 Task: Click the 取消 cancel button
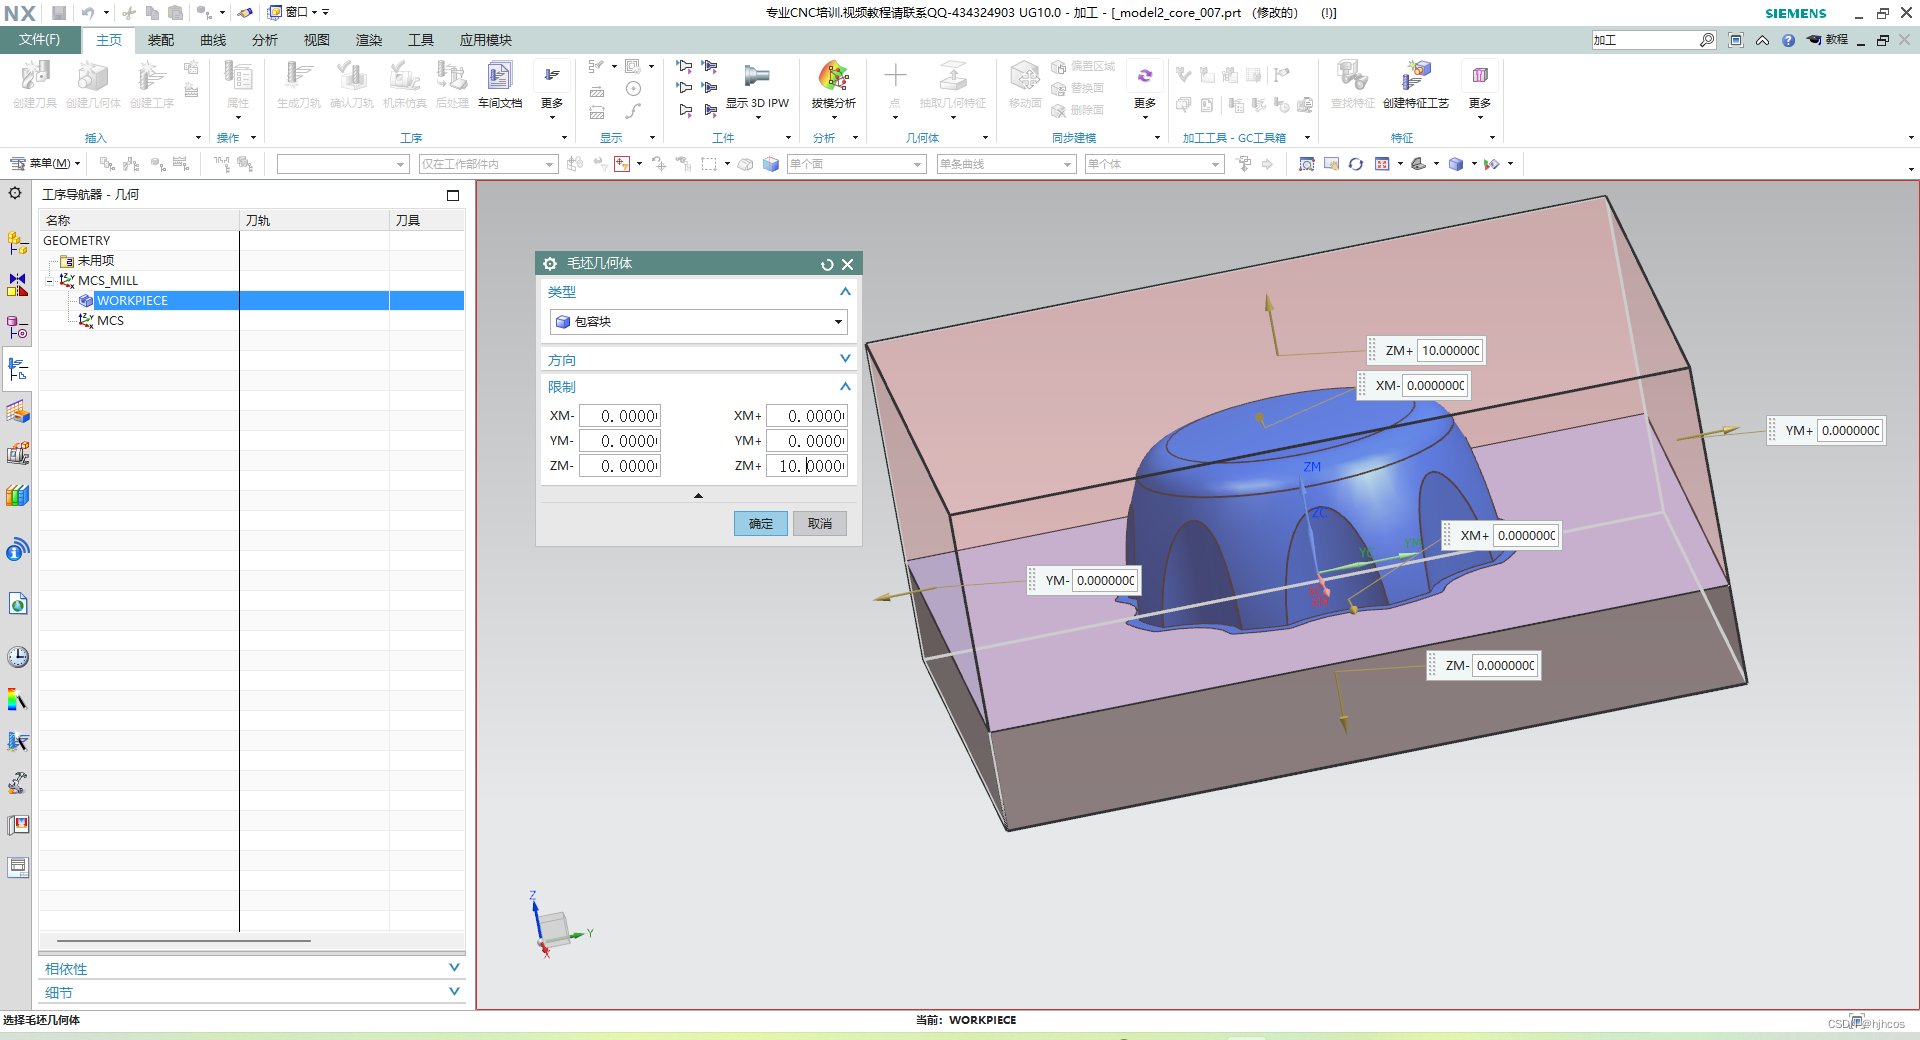(x=820, y=524)
